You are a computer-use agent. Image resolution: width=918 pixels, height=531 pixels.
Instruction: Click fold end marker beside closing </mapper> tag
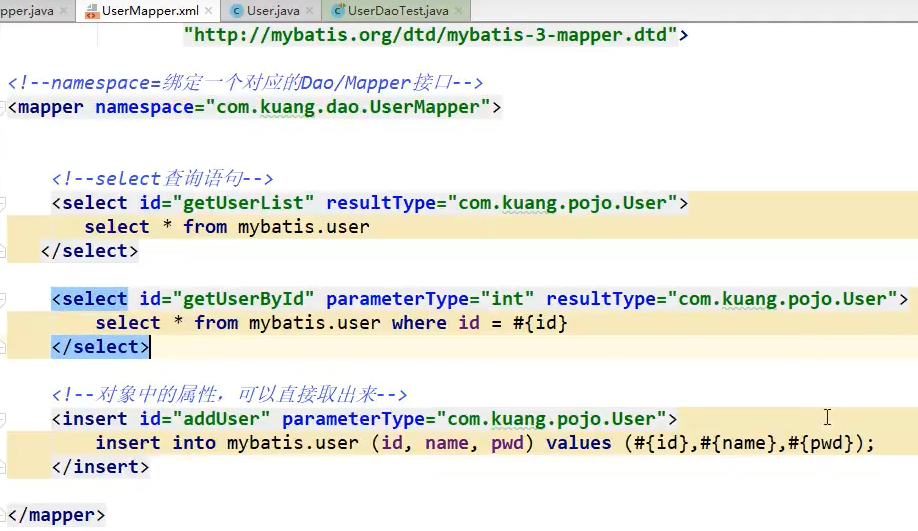(x=2, y=515)
